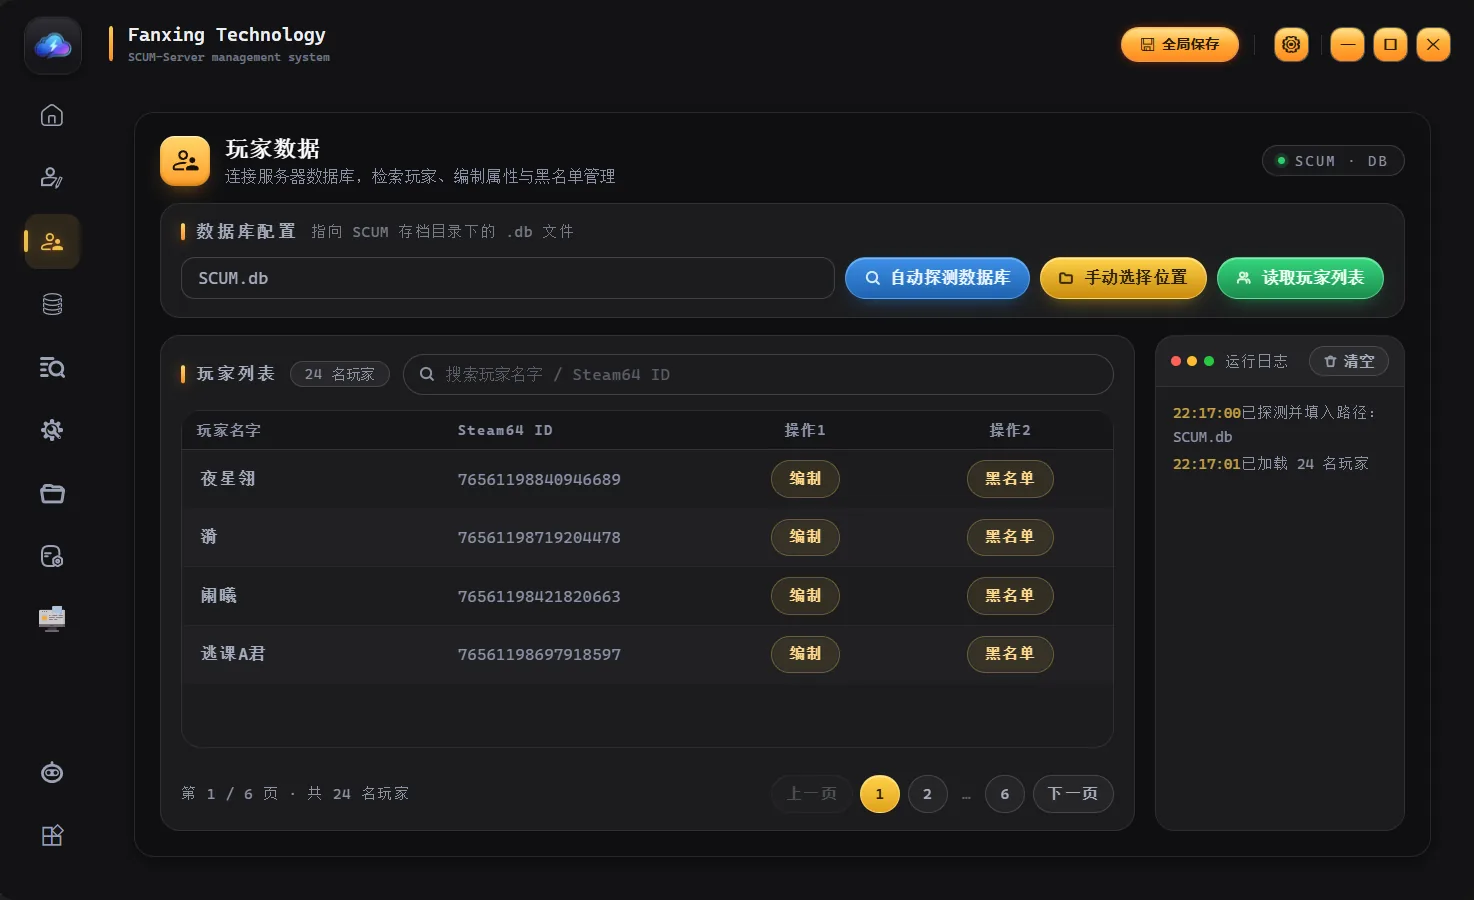Click 读取玩家列表 to load the player list
Viewport: 1474px width, 900px height.
[x=1300, y=278]
